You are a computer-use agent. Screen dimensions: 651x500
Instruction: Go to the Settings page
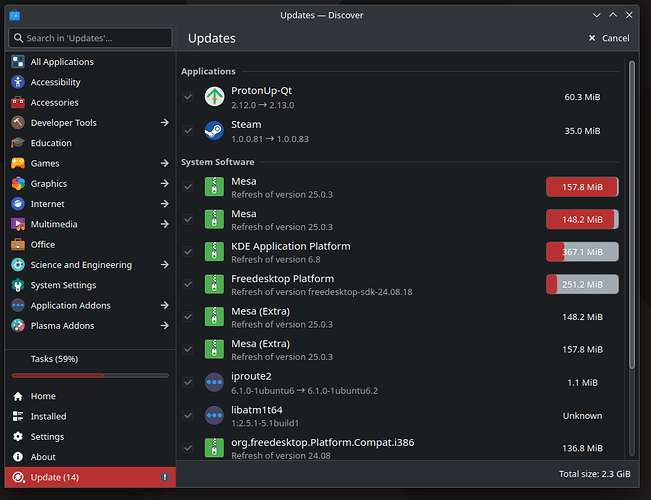click(x=47, y=437)
